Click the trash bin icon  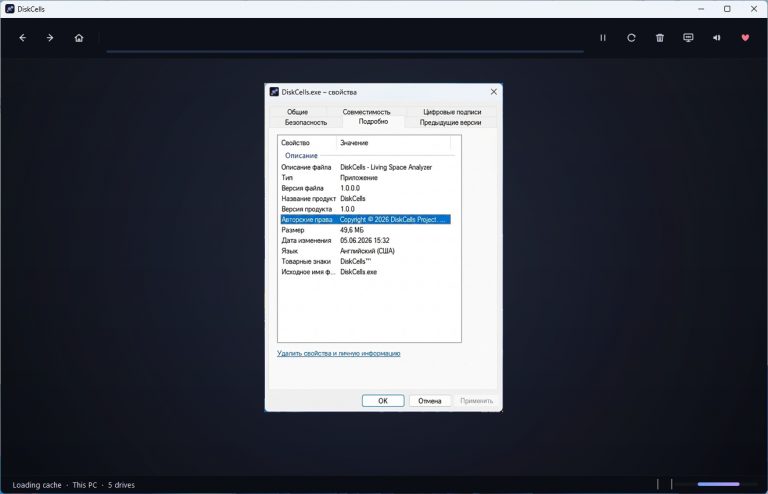coord(660,38)
